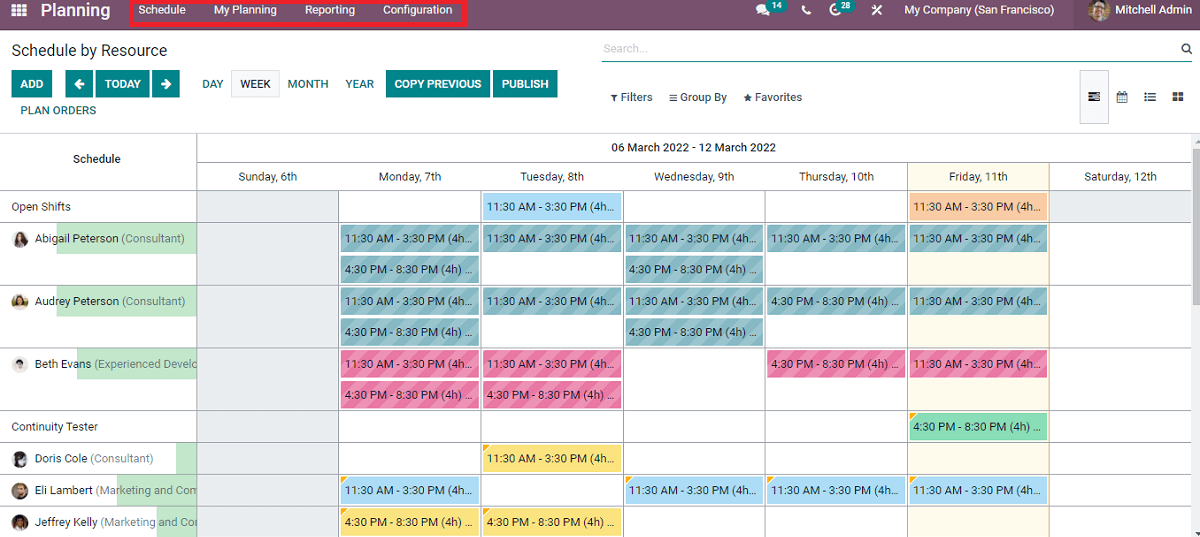
Task: Open the Reporting menu
Action: (x=330, y=10)
